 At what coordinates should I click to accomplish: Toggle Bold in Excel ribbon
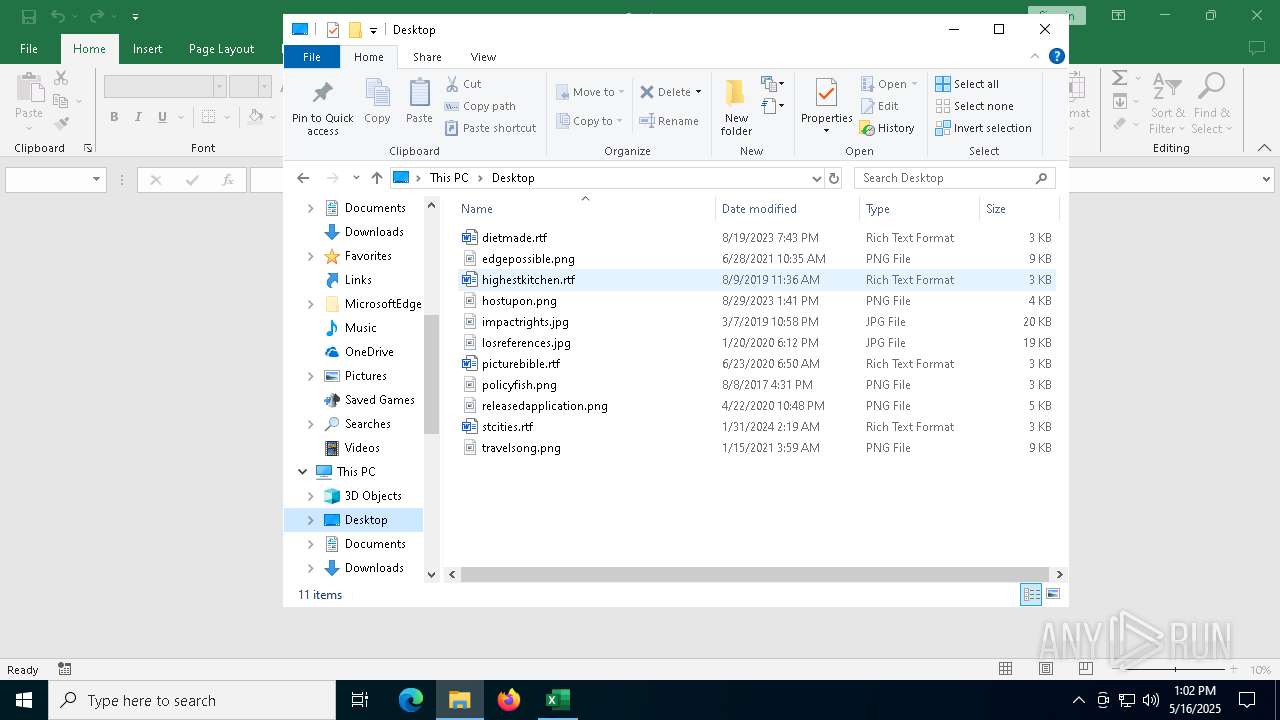pyautogui.click(x=114, y=117)
